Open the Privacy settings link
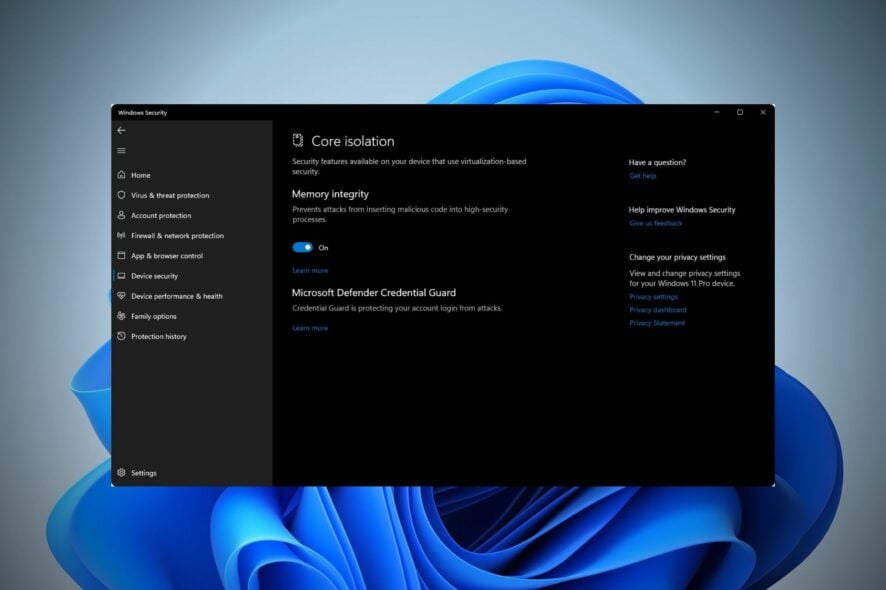 tap(653, 297)
